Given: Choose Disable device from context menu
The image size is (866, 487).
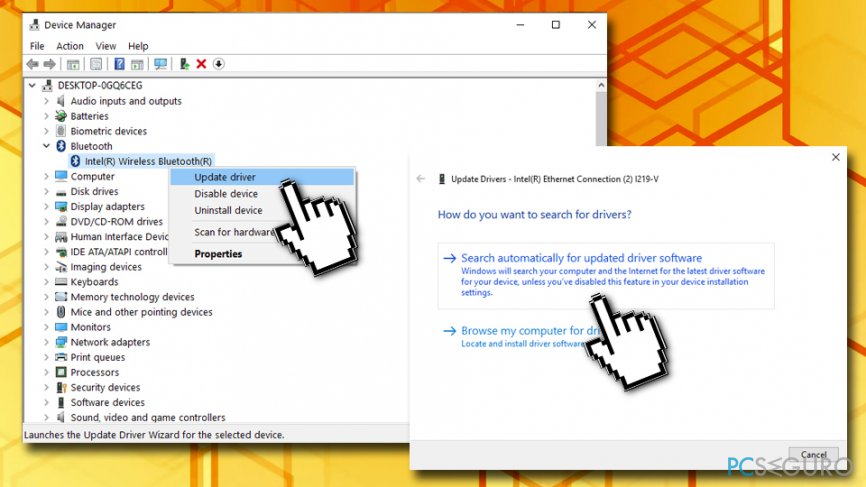Looking at the screenshot, I should click(x=226, y=194).
